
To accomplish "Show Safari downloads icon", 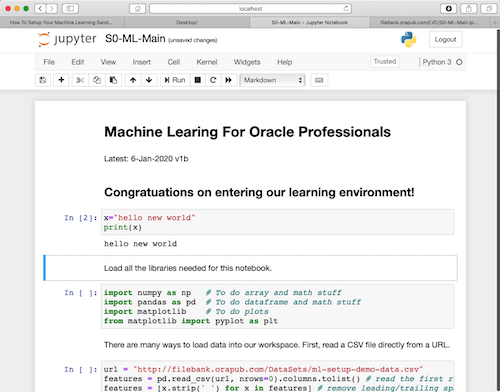I will [x=449, y=9].
